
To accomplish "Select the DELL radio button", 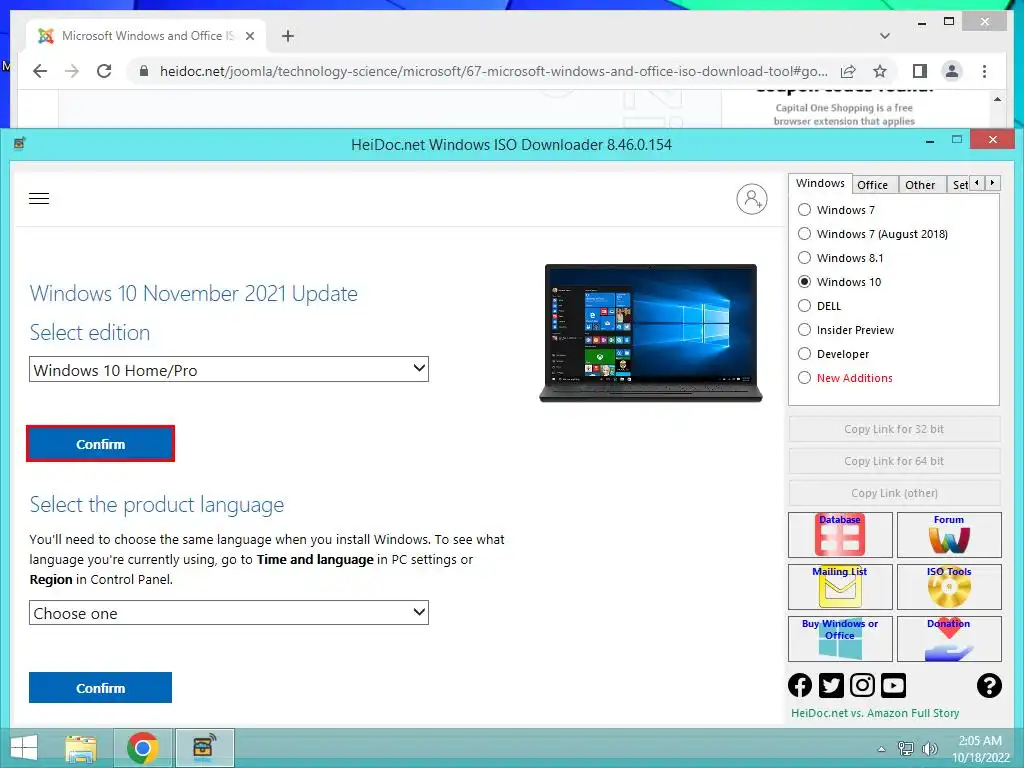I will pos(805,306).
